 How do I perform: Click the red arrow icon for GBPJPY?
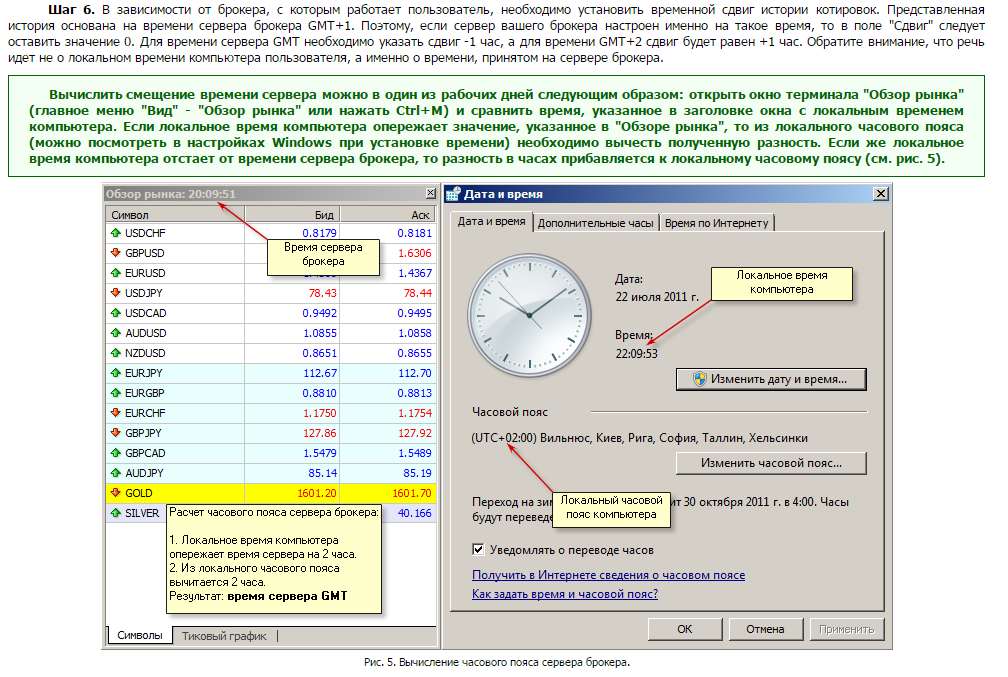pos(116,433)
